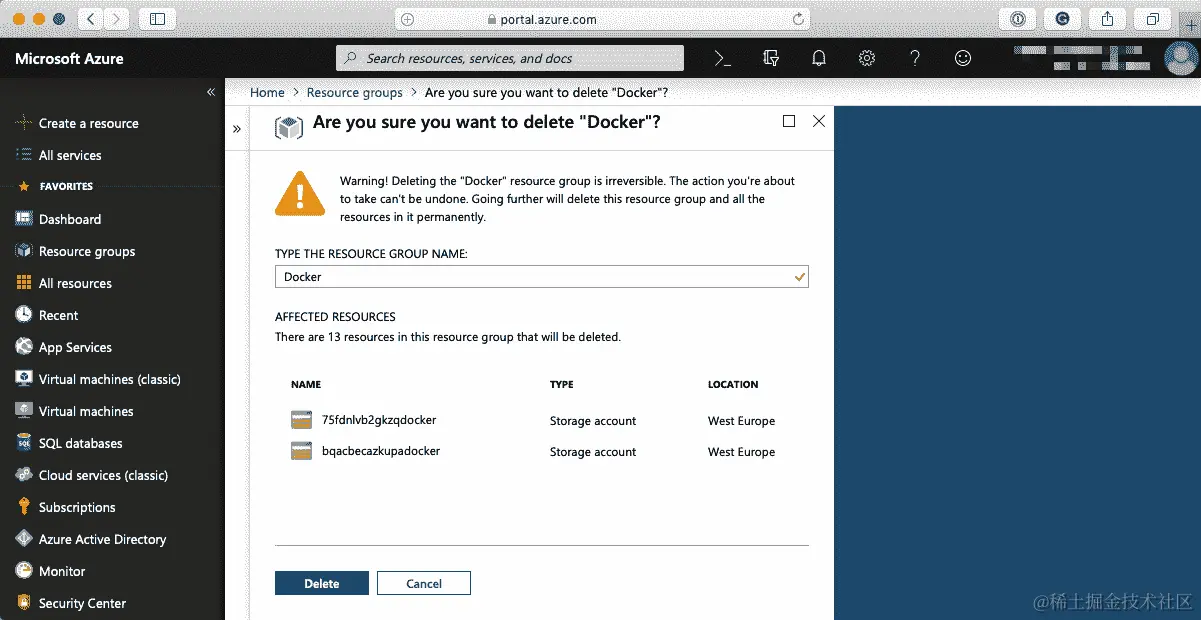This screenshot has height=620, width=1201.
Task: Click Resource groups breadcrumb link
Action: (355, 92)
